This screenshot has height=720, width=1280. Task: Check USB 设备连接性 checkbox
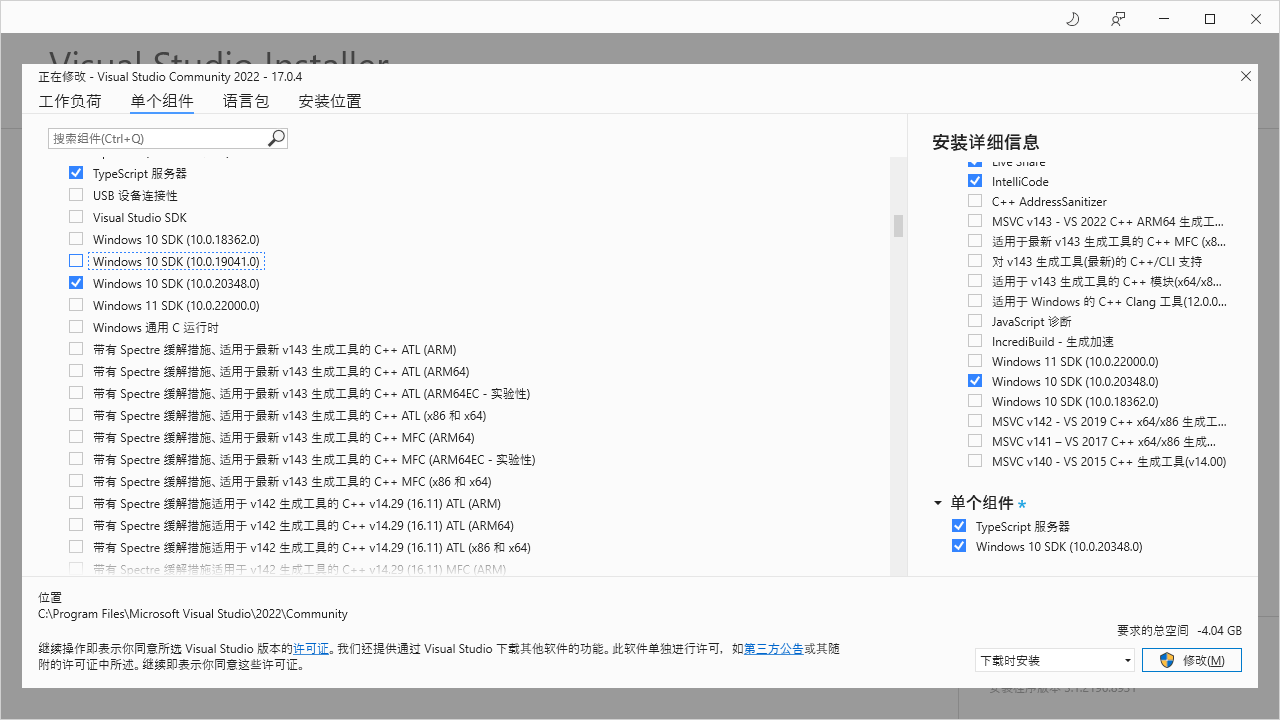(76, 195)
